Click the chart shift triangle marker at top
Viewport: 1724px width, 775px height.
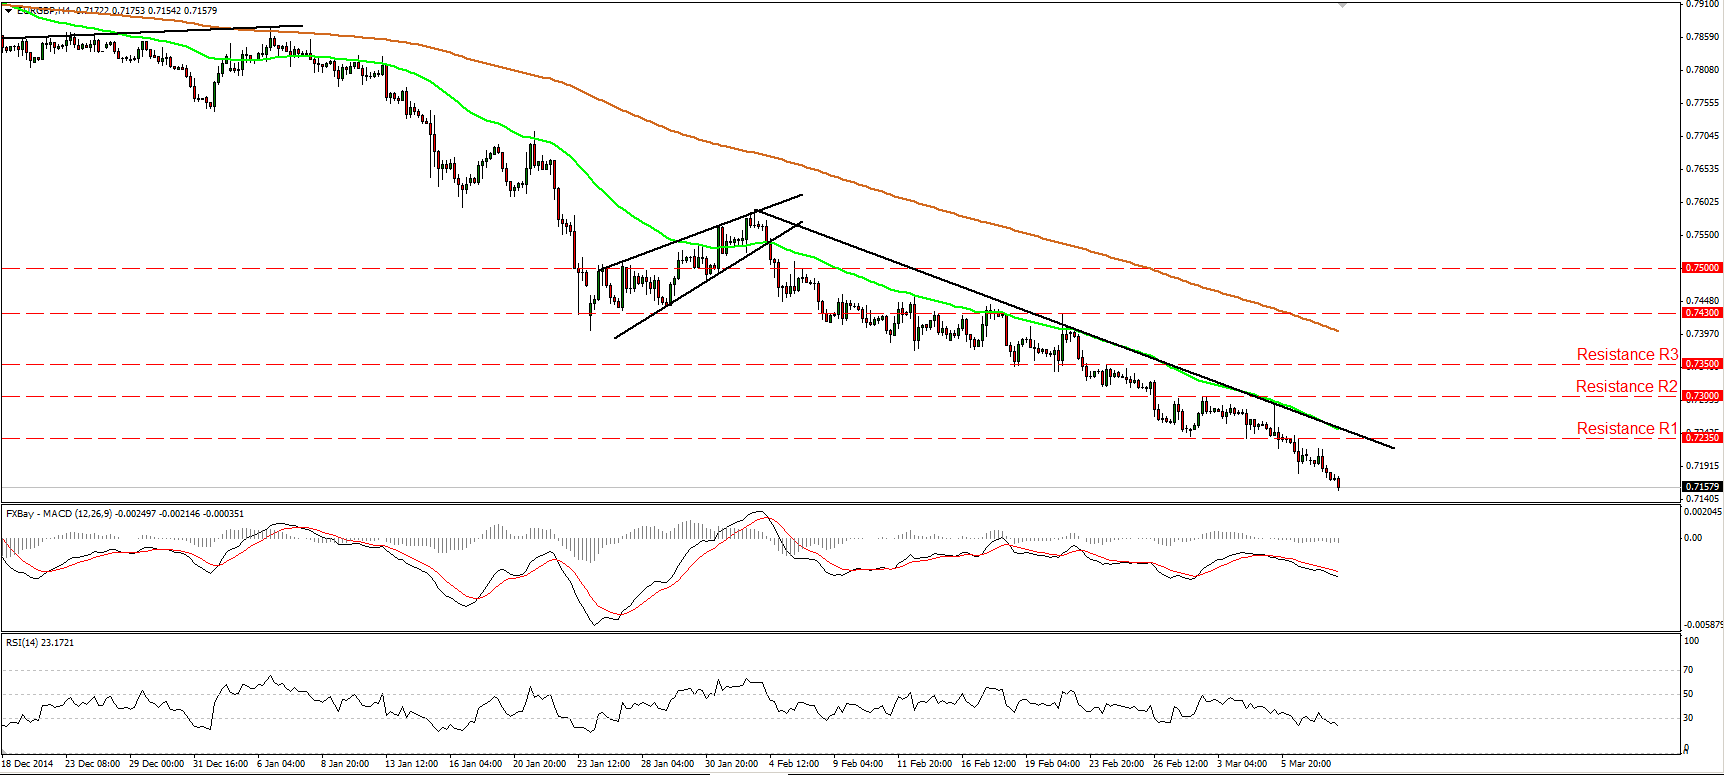click(1342, 5)
